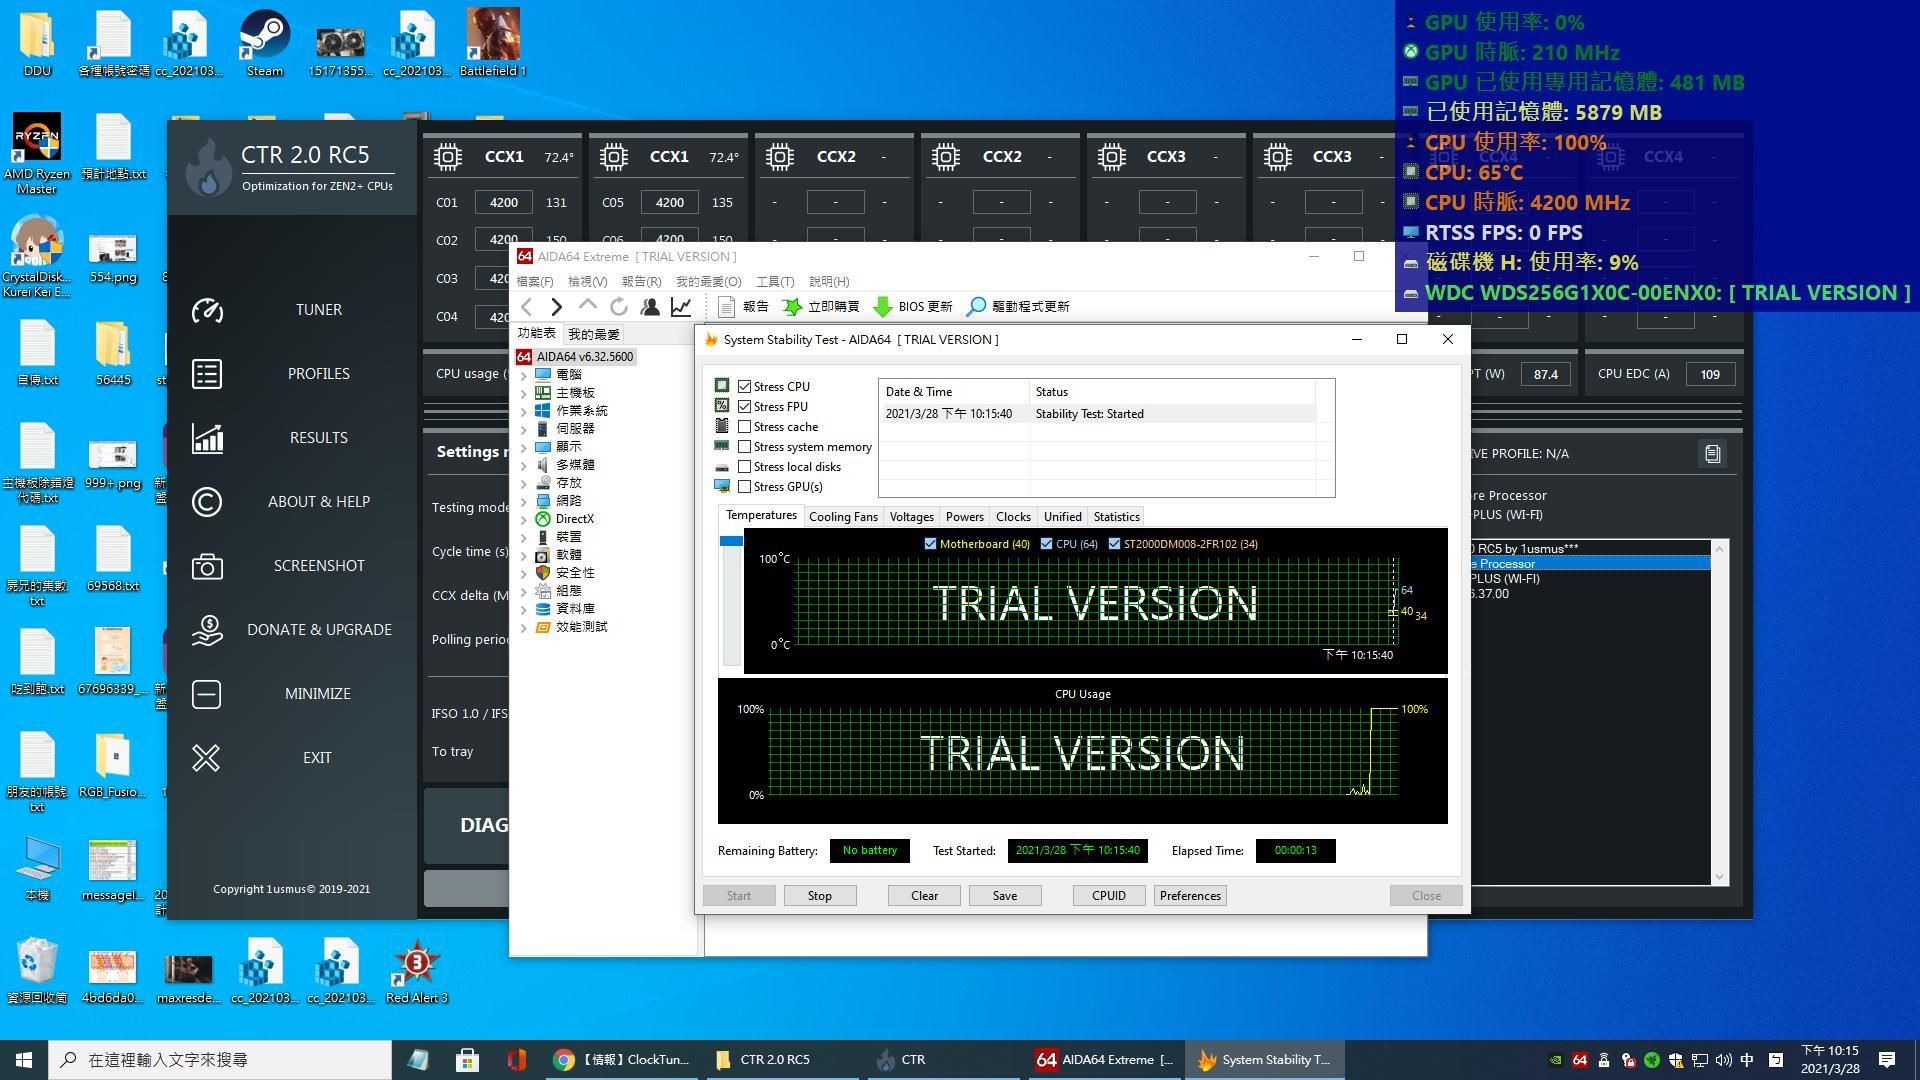Uncheck the ST2000DM008-2FR102 temperature series
Screen dimensions: 1920x1080
1115,543
